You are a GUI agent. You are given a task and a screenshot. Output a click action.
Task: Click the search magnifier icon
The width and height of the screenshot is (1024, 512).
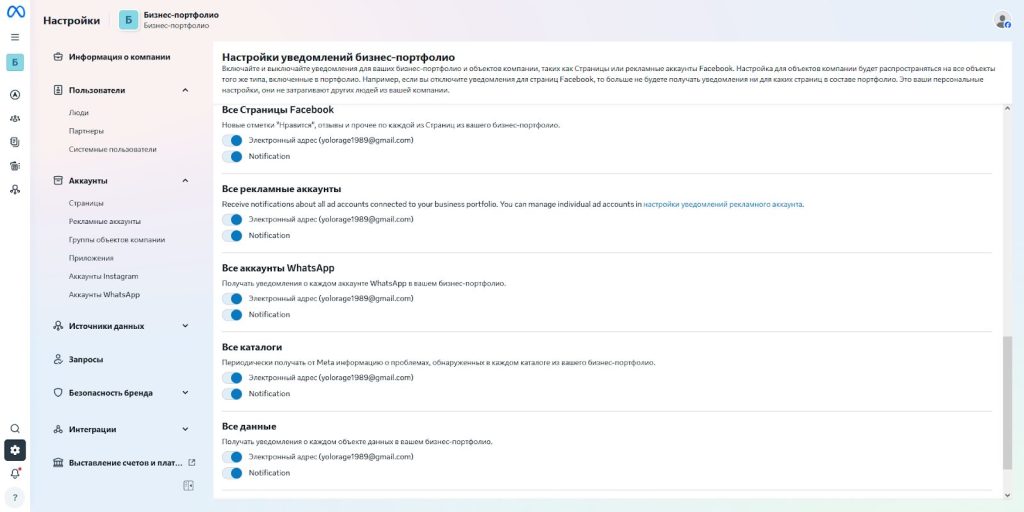(x=15, y=428)
